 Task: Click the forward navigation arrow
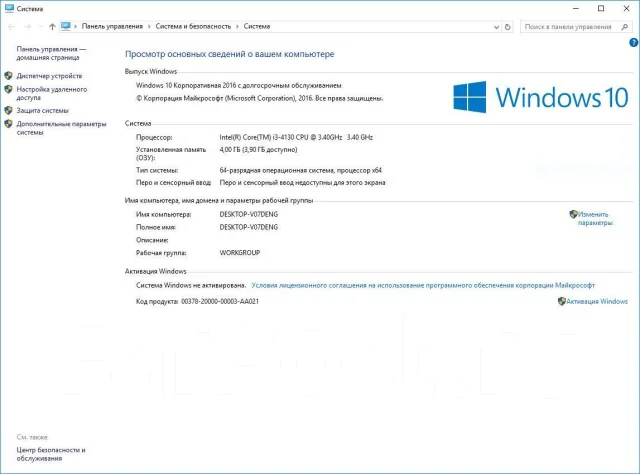[28, 27]
